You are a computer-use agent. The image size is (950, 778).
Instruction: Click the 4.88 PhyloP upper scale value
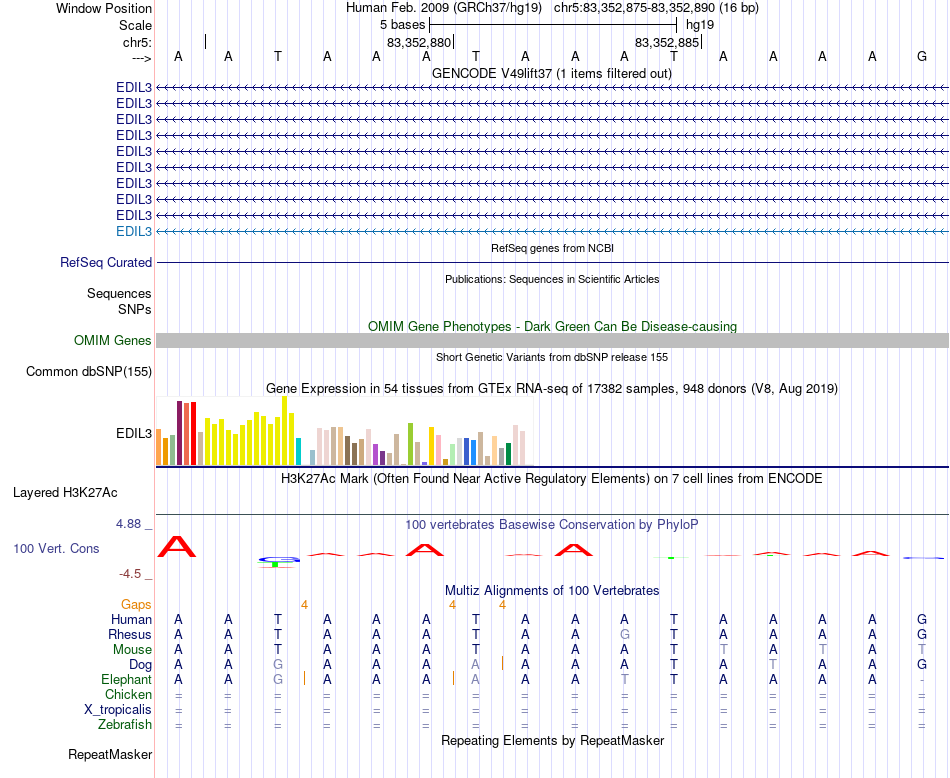click(129, 524)
